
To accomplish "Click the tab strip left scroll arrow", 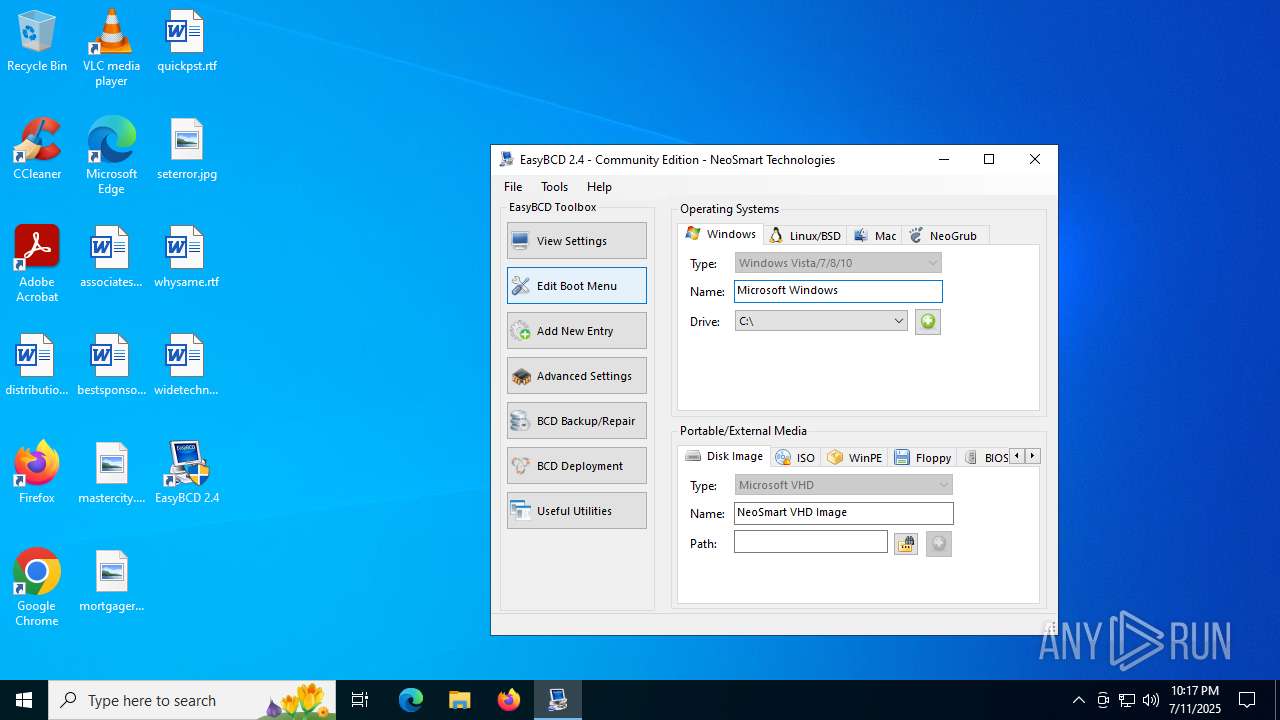I will tap(1017, 456).
